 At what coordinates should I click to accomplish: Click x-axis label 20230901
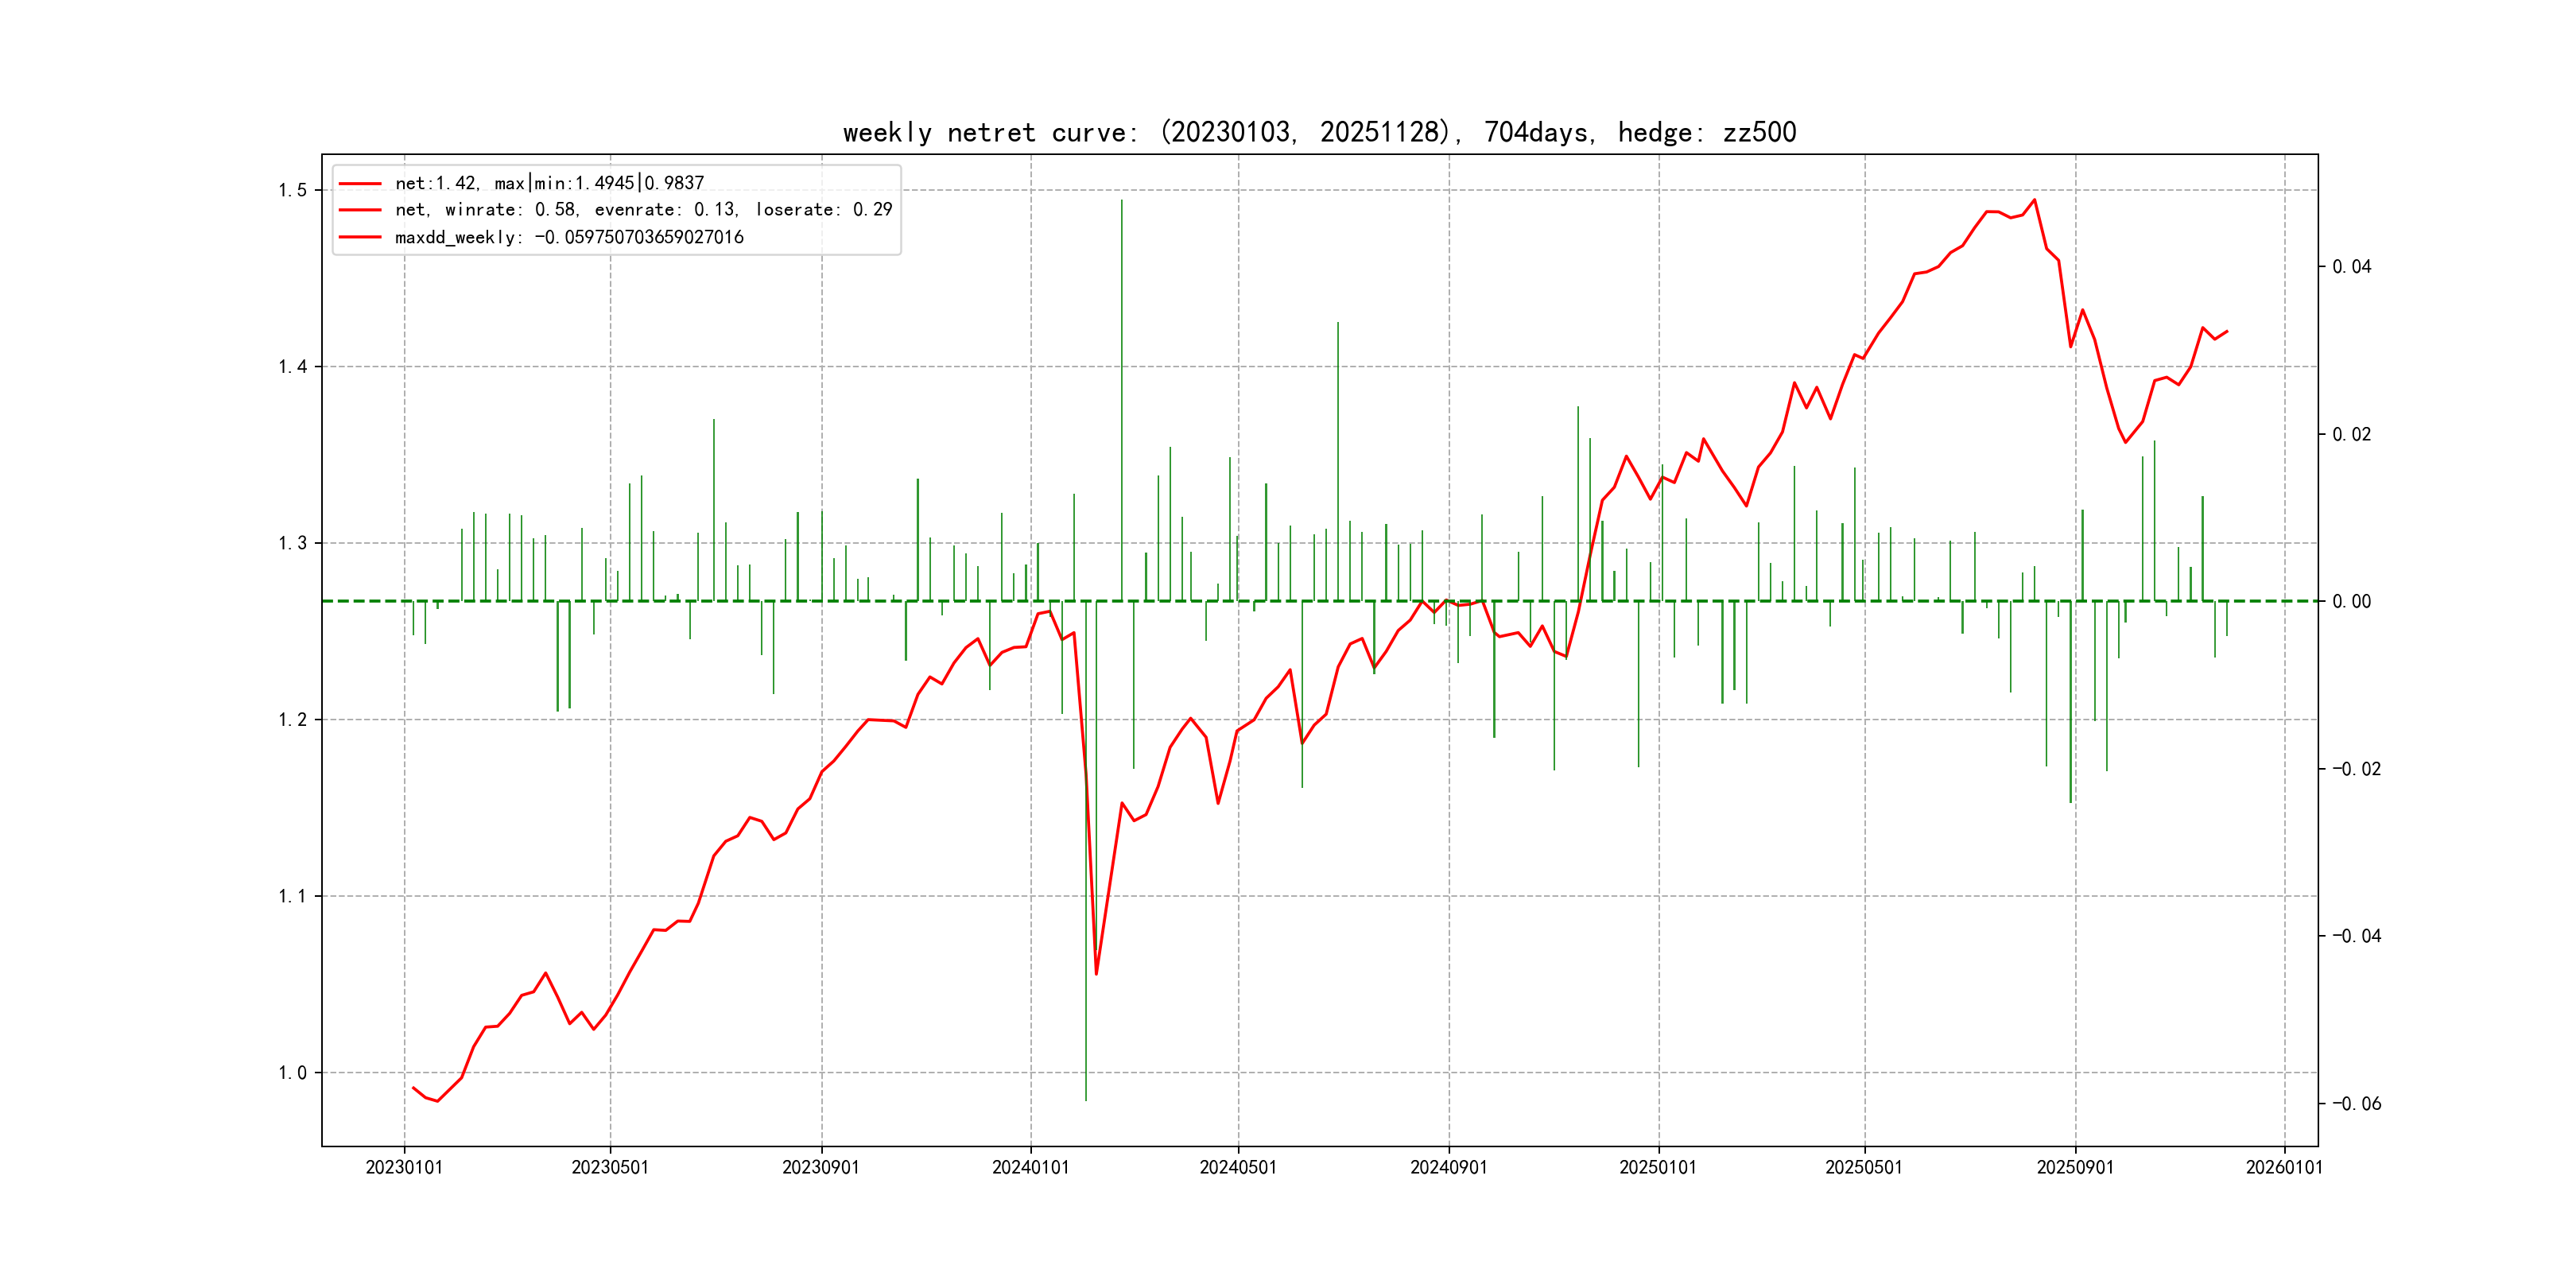click(x=821, y=1167)
